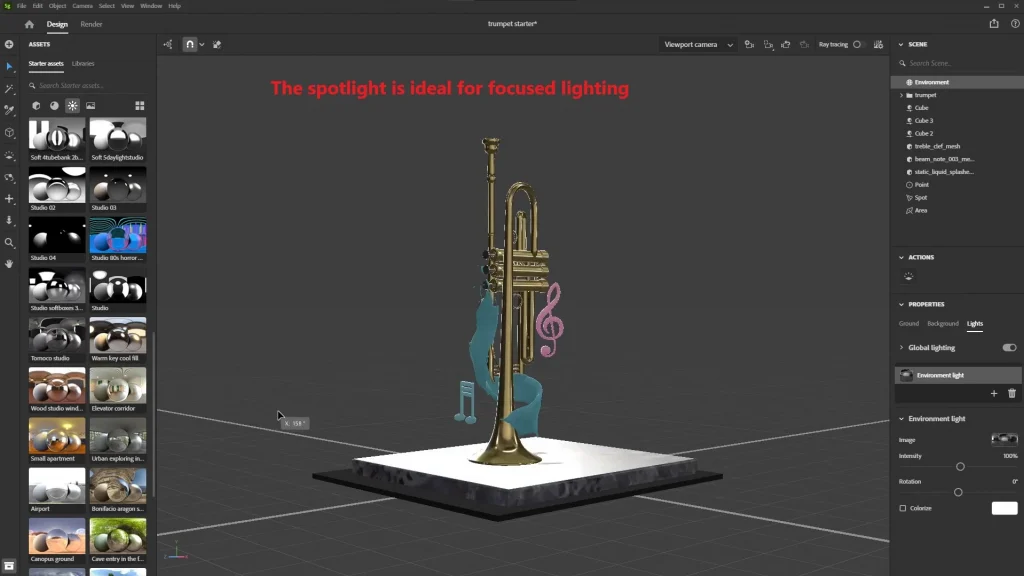Delete the Environment light with the trash icon
Screen dimensions: 1024x576
pos(1012,393)
